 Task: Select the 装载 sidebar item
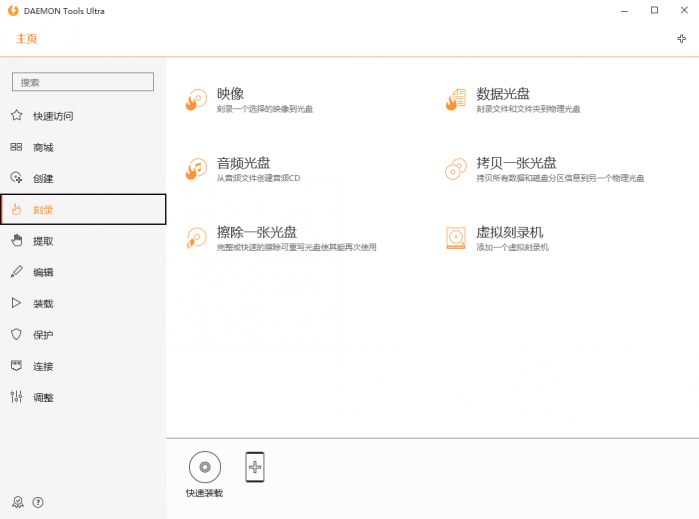click(83, 303)
